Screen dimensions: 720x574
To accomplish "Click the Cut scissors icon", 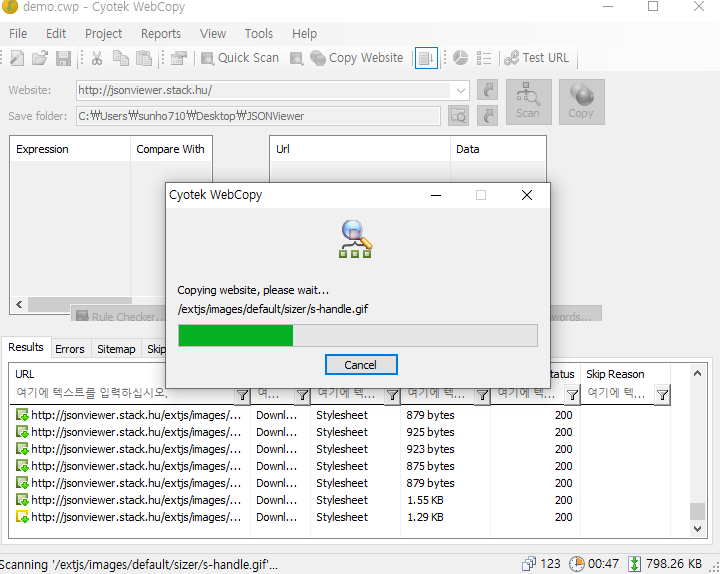I will click(97, 58).
